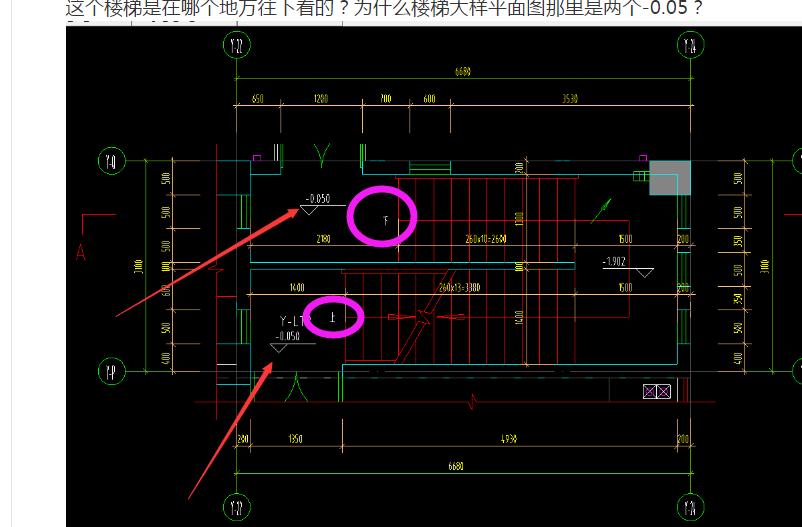The height and width of the screenshot is (527, 802).
Task: Click the Y-22 grid bubble at bottom
Action: coord(237,508)
